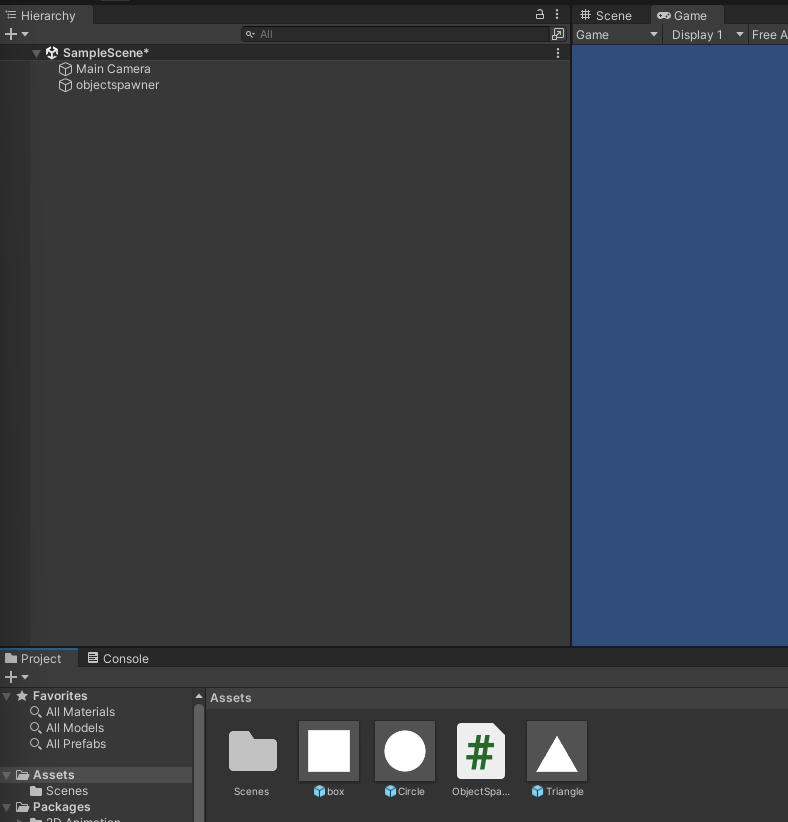Image resolution: width=788 pixels, height=822 pixels.
Task: Click the search icon beside All Models
Action: point(36,728)
